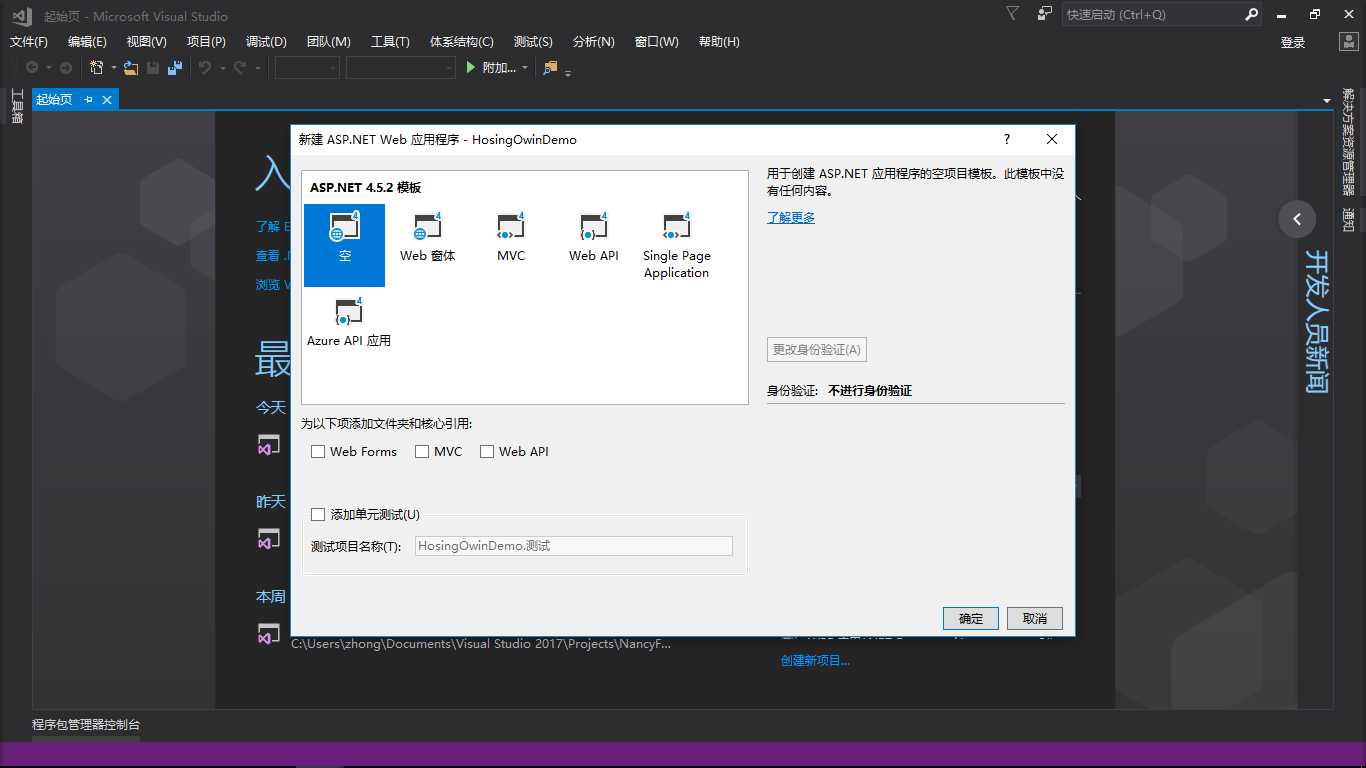Click the 了解更多 link
The height and width of the screenshot is (768, 1366).
click(791, 217)
